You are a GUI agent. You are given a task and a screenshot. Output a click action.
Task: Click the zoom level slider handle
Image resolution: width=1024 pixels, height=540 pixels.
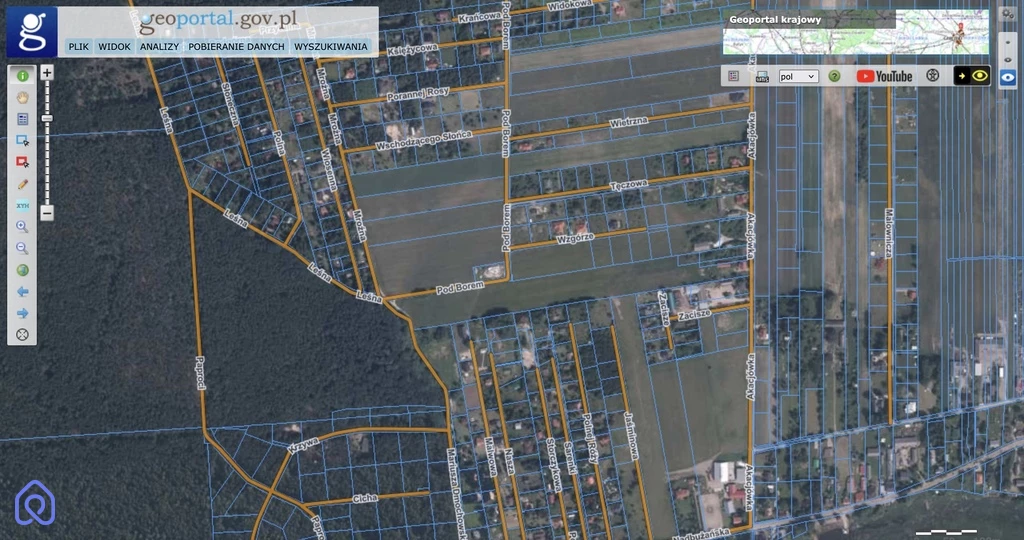coord(47,119)
